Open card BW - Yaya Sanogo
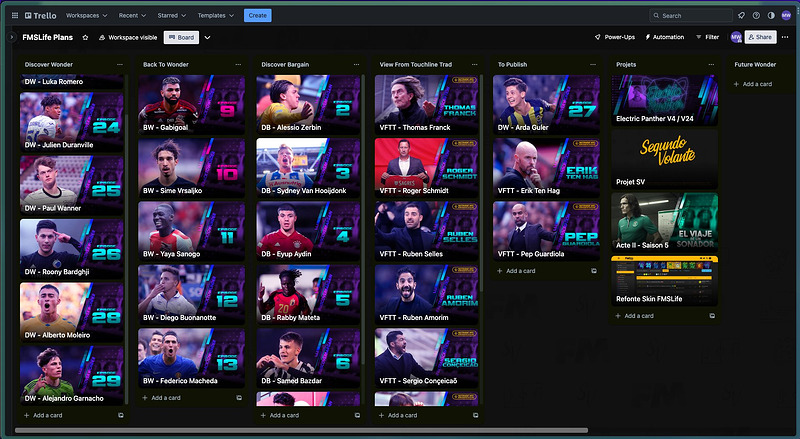Screen dimensions: 800x439 tap(191, 231)
